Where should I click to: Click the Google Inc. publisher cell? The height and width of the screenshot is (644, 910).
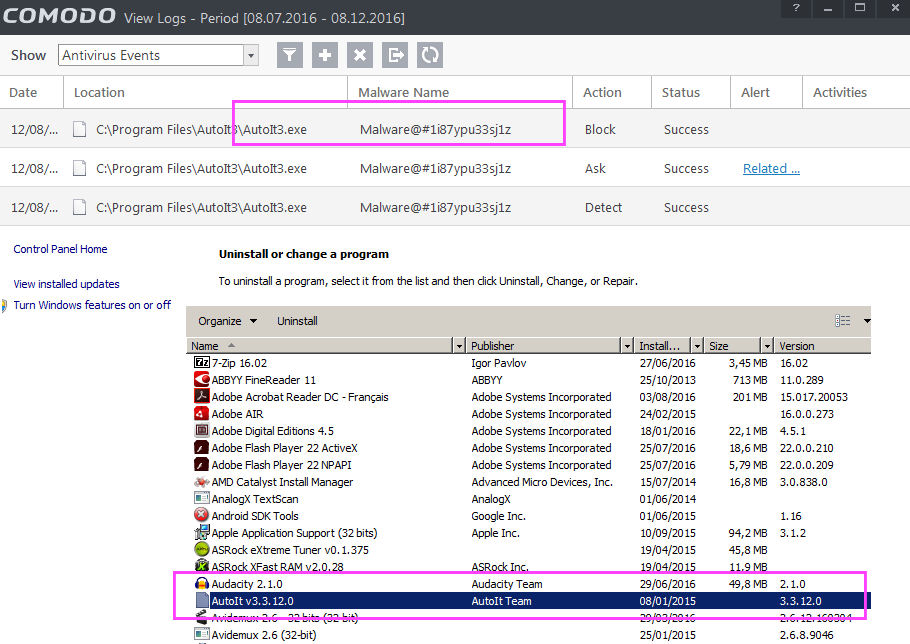click(499, 516)
